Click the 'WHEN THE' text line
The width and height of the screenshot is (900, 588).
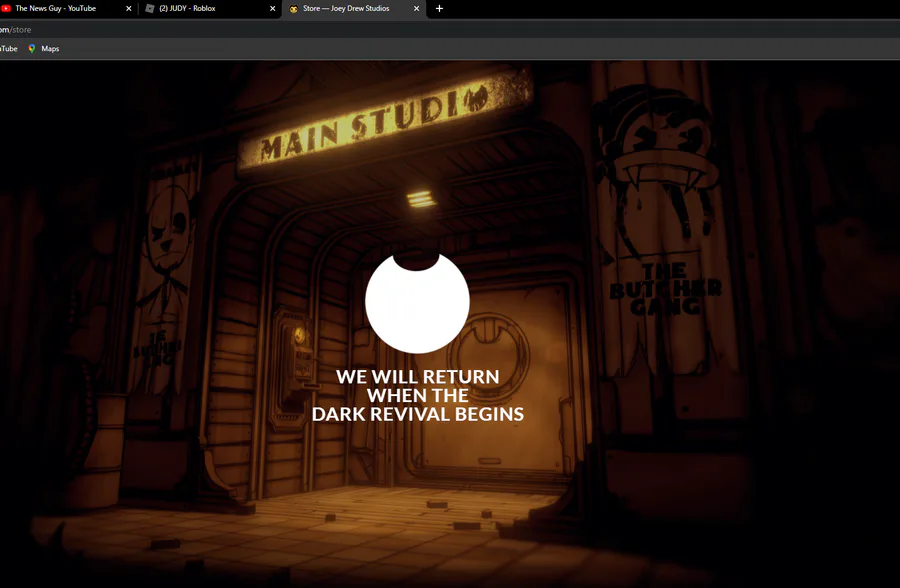(417, 396)
